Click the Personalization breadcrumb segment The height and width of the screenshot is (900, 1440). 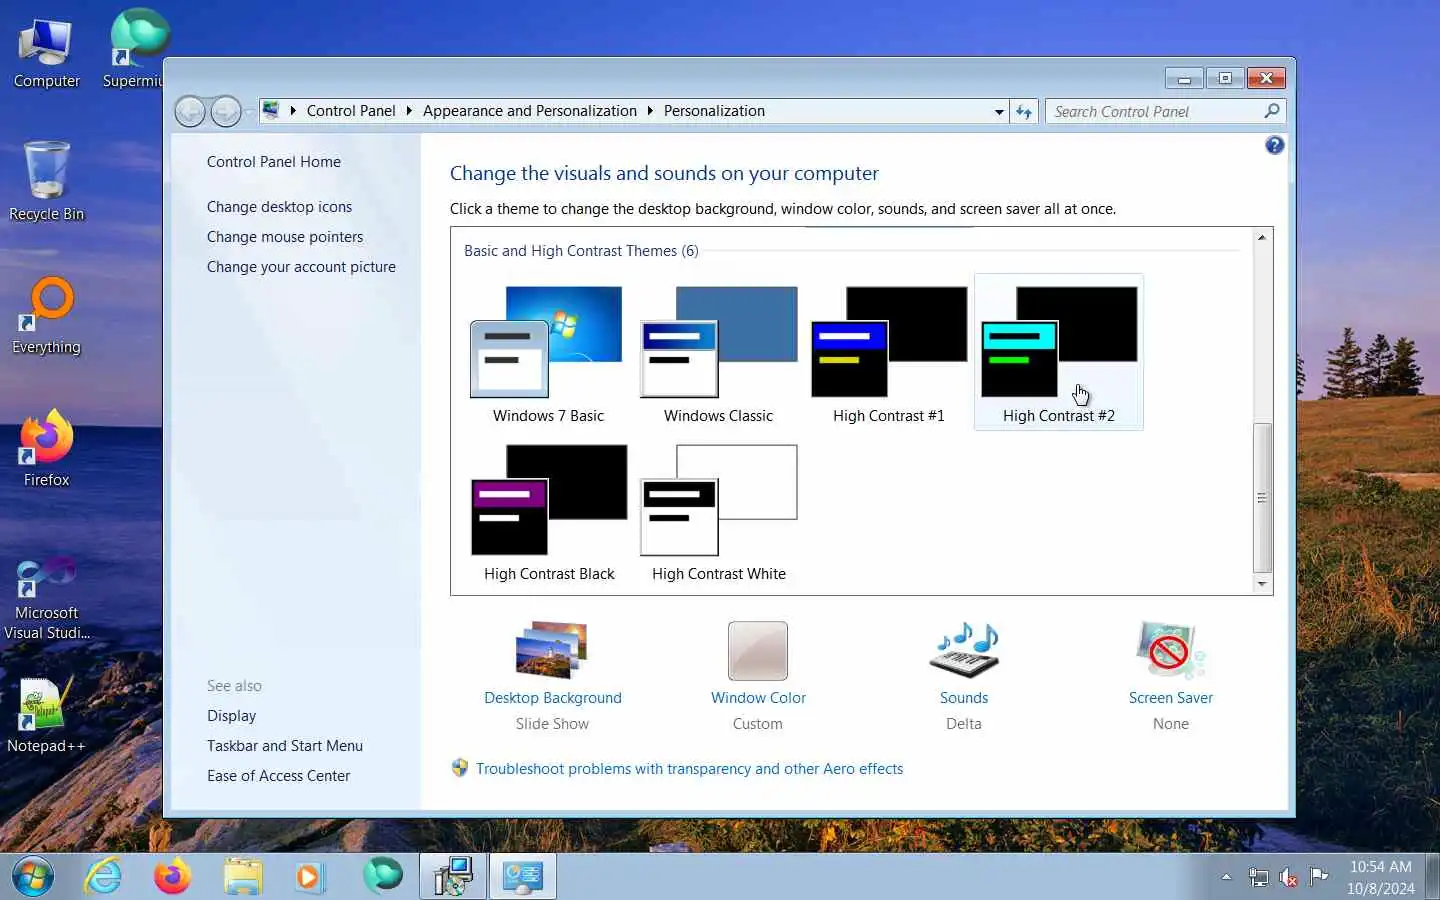pos(714,111)
